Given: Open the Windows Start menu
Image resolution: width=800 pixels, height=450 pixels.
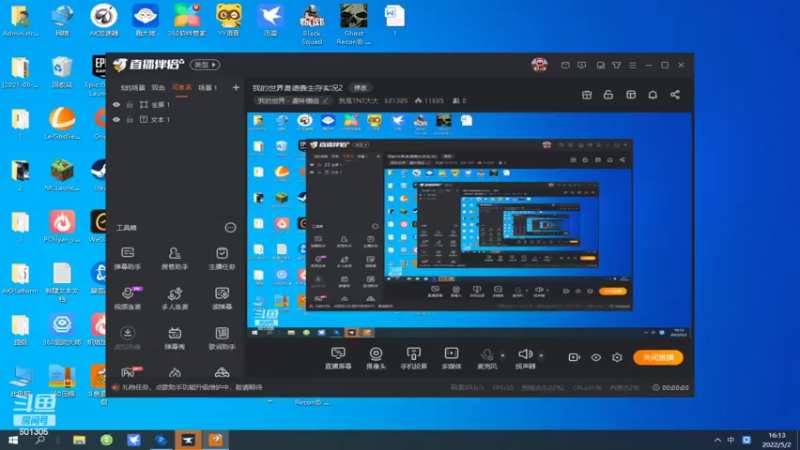Looking at the screenshot, I should [x=13, y=440].
